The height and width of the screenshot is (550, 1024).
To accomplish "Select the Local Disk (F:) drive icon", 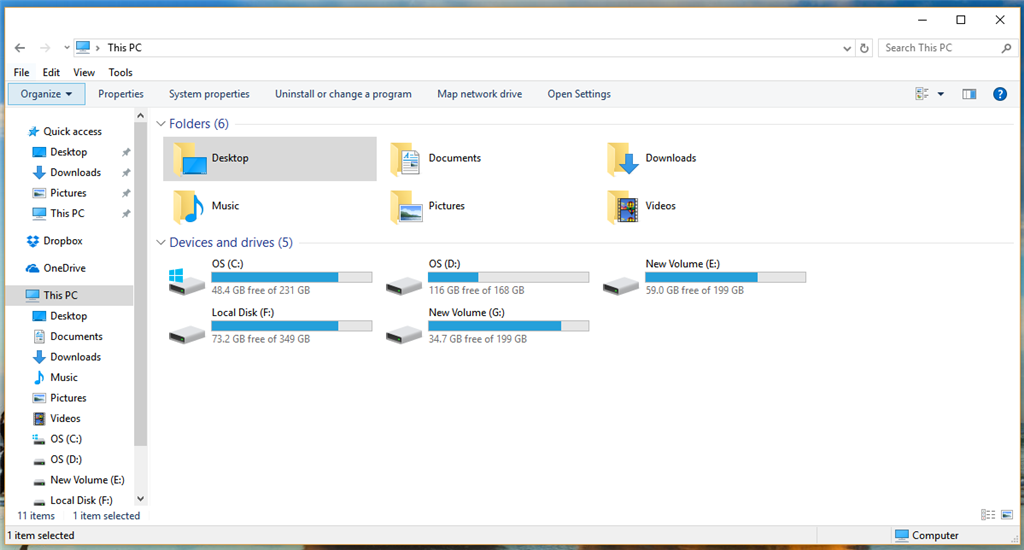I will click(x=186, y=334).
